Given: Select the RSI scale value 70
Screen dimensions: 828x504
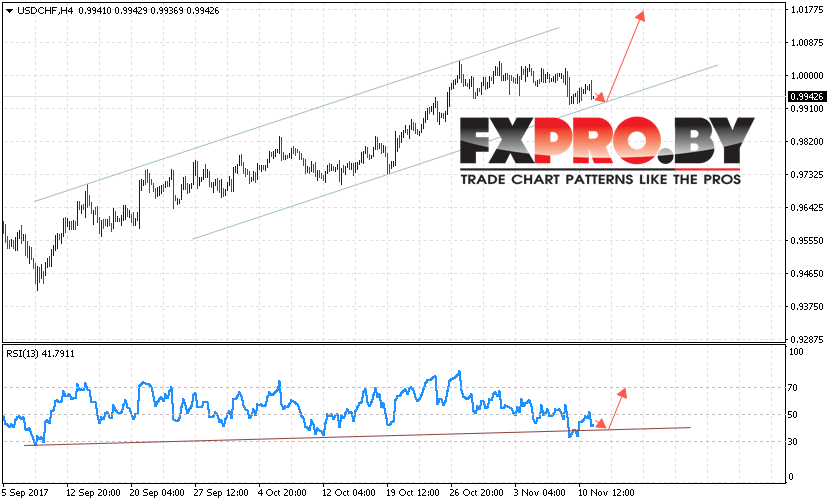Looking at the screenshot, I should click(x=793, y=388).
